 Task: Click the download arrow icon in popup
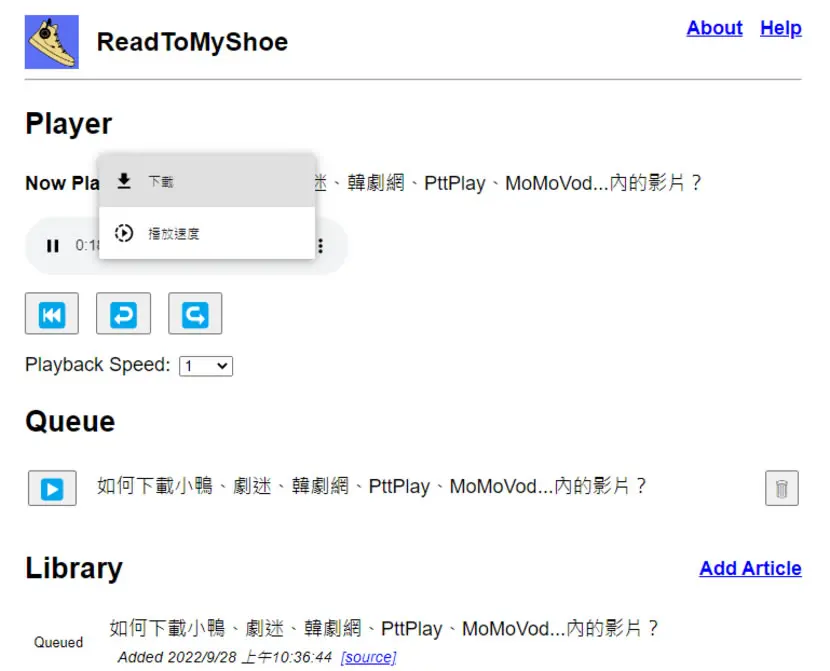tap(124, 181)
